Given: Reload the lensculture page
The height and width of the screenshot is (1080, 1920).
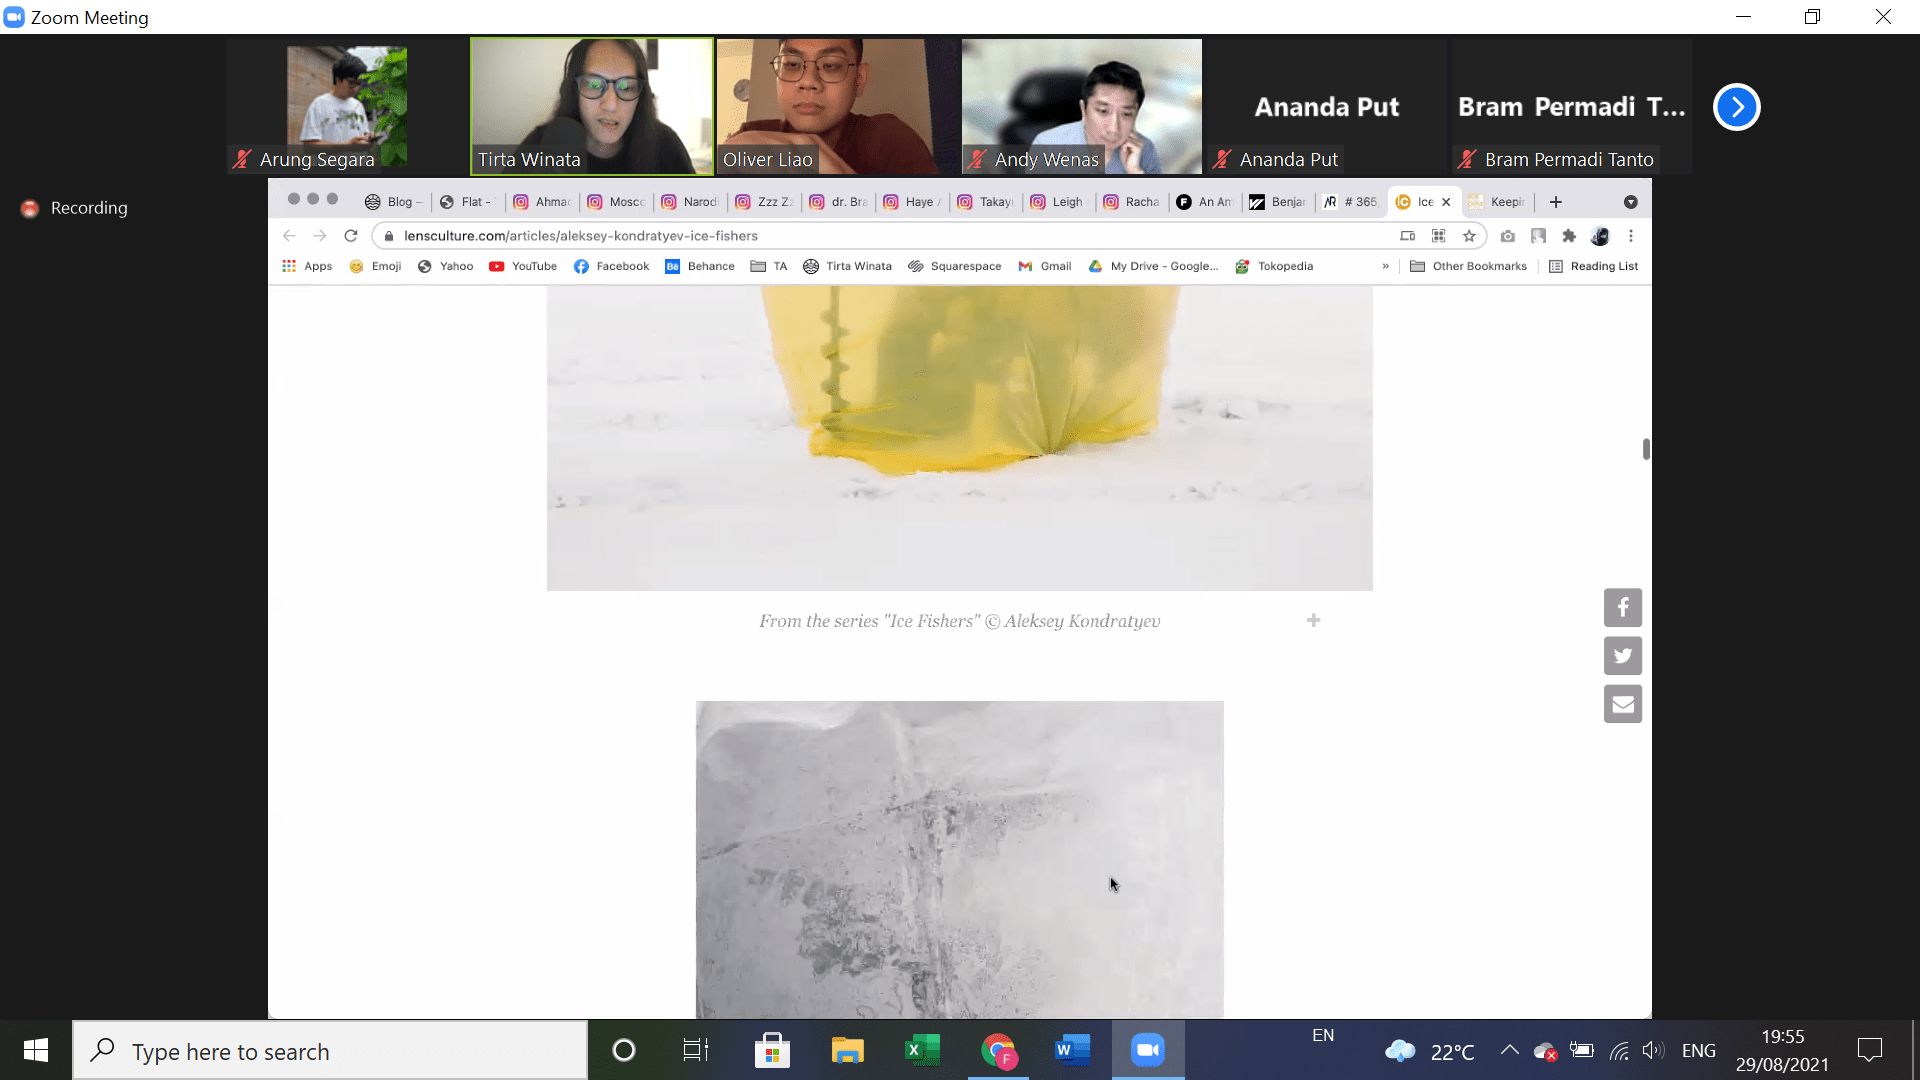Looking at the screenshot, I should (351, 236).
